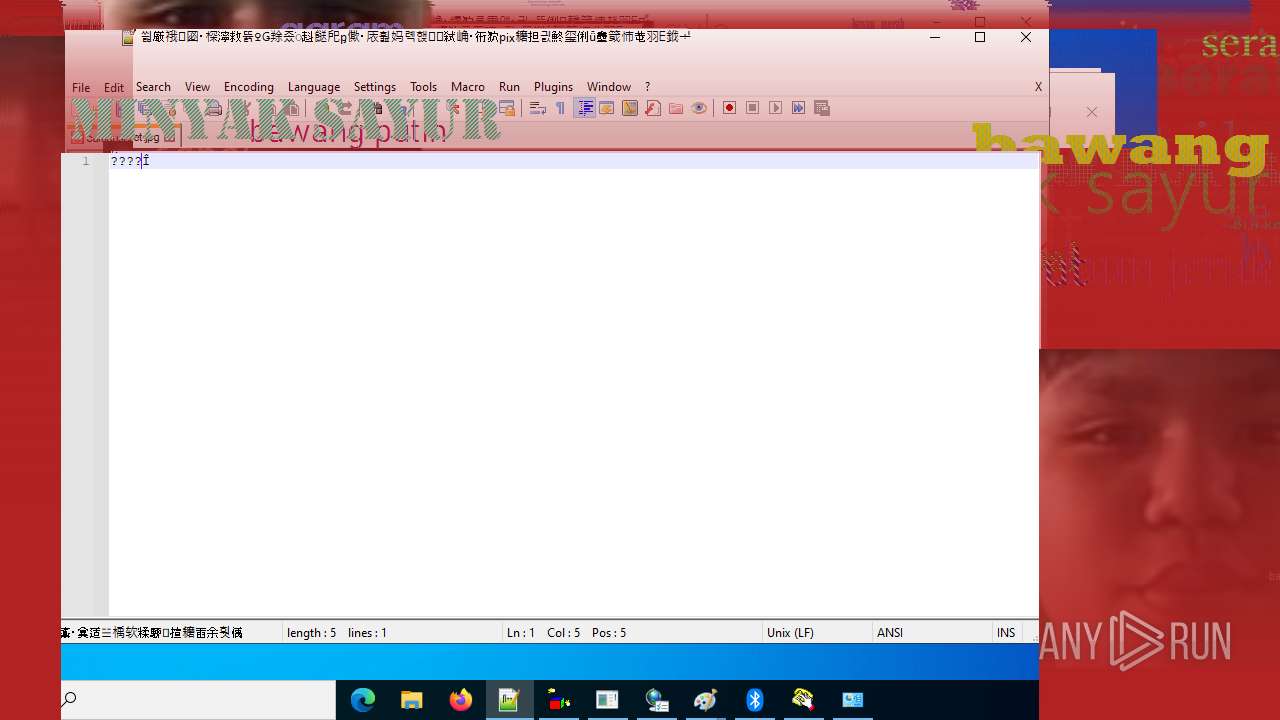Toggle INS insert mode in status bar

(x=1006, y=633)
